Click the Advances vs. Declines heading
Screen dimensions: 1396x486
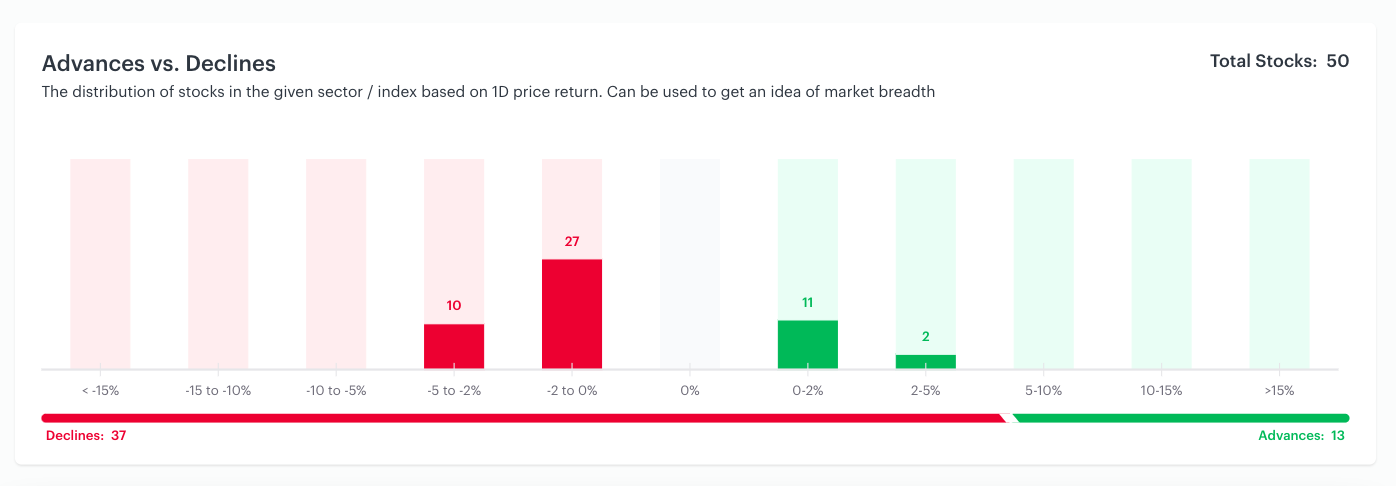(x=159, y=64)
